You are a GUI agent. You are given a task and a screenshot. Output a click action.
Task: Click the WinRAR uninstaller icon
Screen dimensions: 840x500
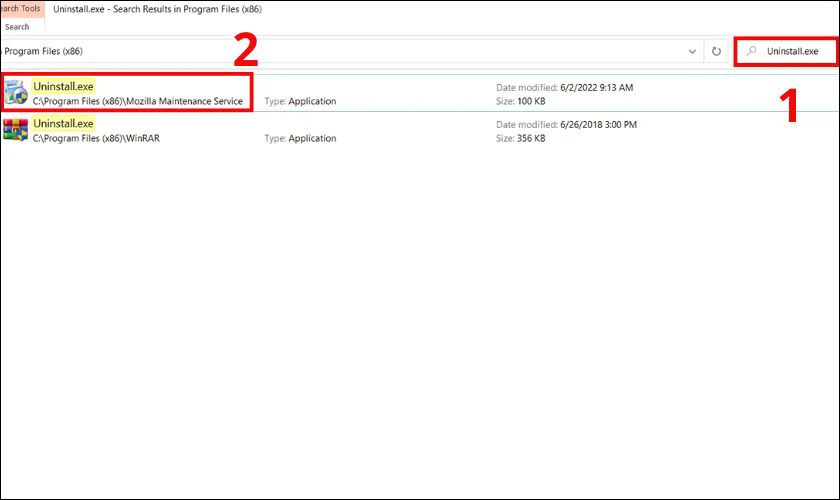tap(15, 130)
